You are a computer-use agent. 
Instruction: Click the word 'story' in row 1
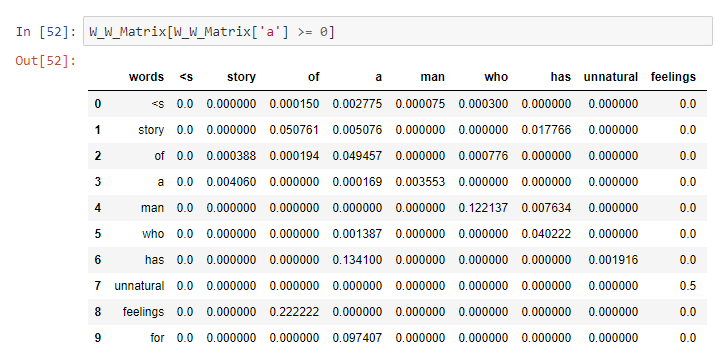(x=151, y=130)
